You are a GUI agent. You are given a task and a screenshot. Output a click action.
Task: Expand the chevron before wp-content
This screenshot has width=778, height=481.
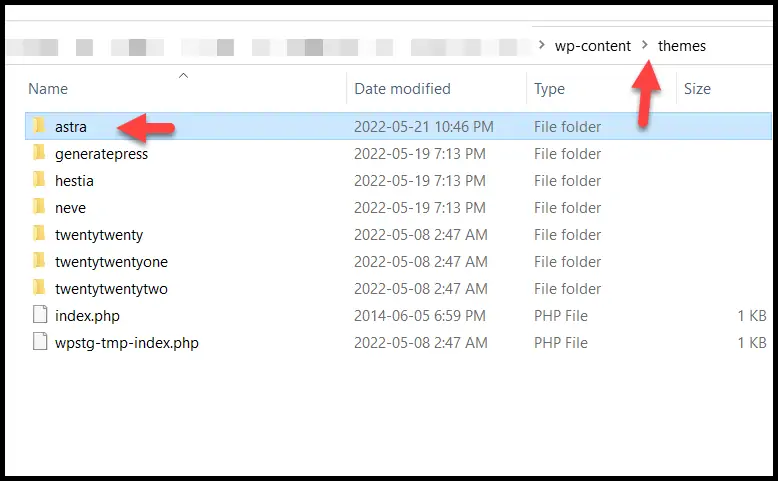[x=542, y=46]
